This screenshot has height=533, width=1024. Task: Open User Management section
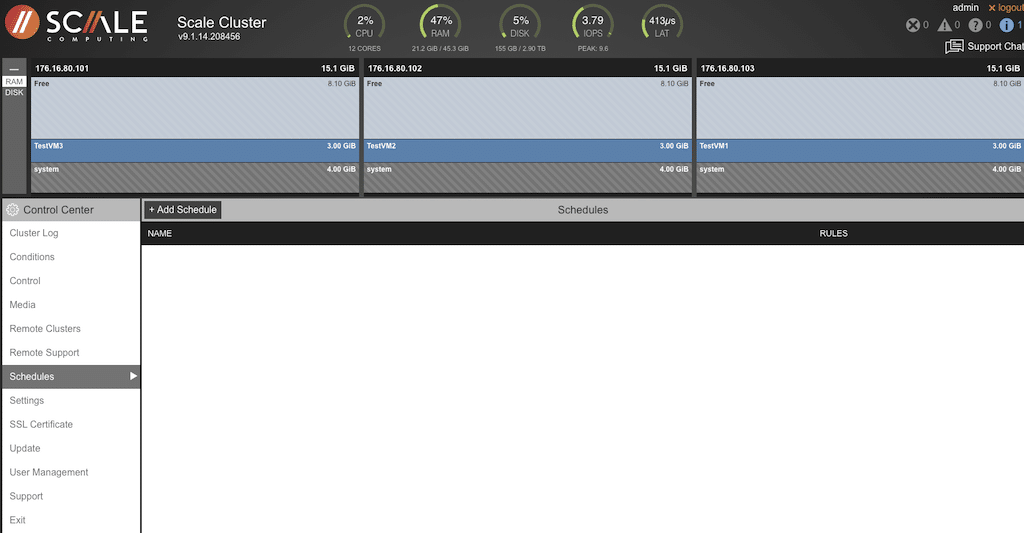71,472
